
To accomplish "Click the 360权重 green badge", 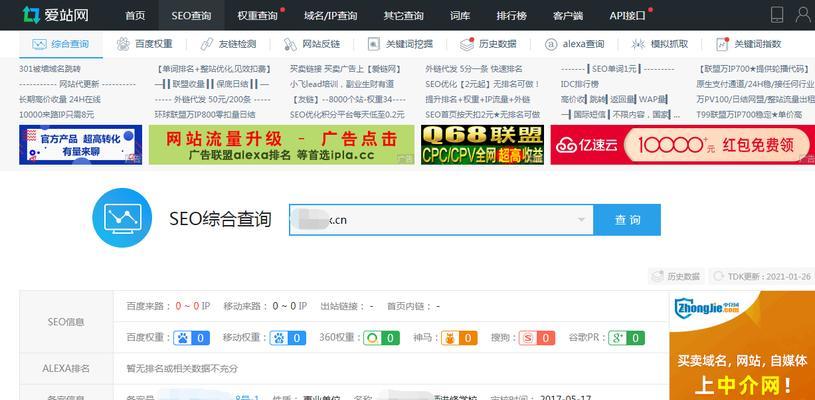I will [381, 338].
